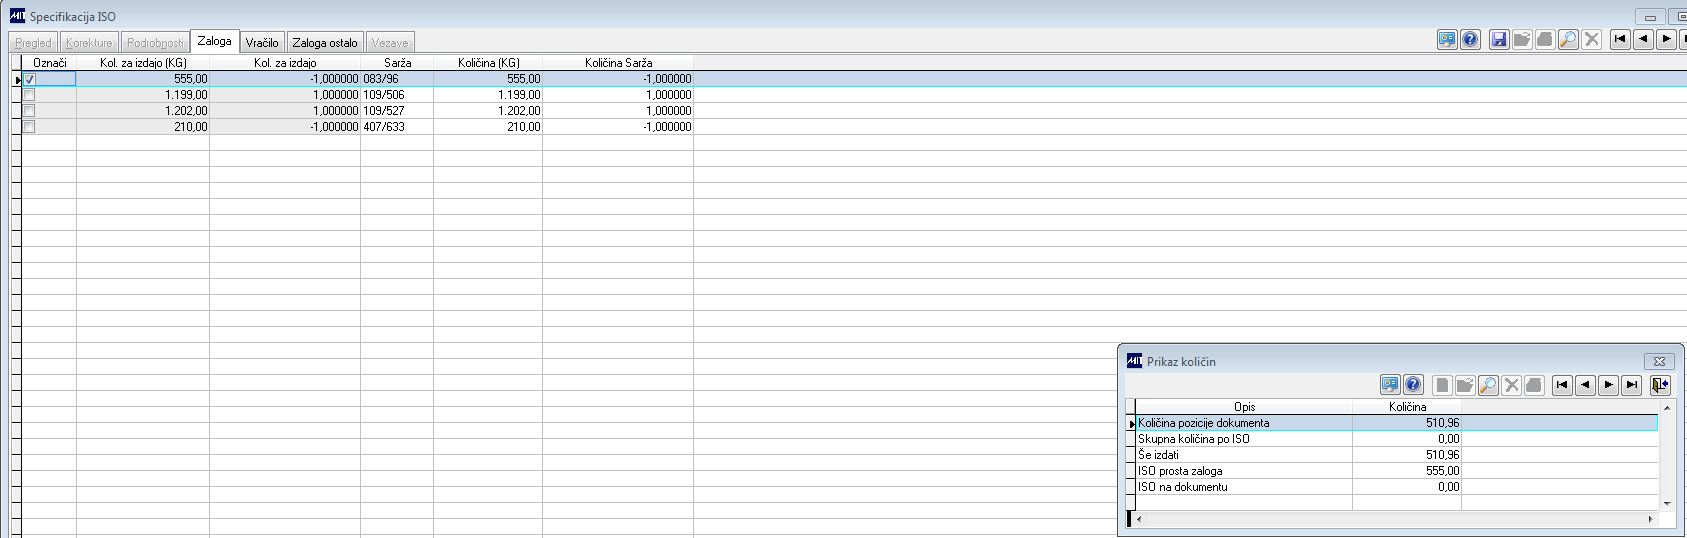
Task: Open the Zaloga ostalo tab
Action: click(325, 42)
